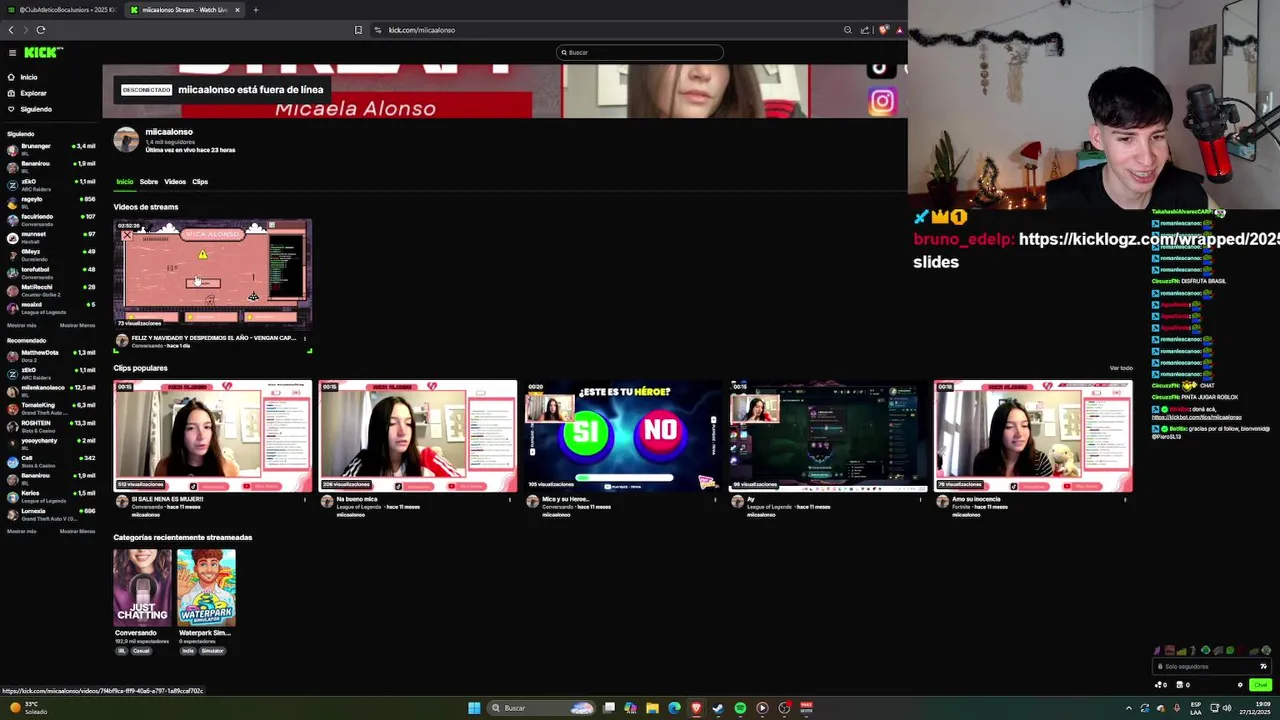The image size is (1280, 720).
Task: Open Waterpark Simulator category
Action: coord(206,588)
